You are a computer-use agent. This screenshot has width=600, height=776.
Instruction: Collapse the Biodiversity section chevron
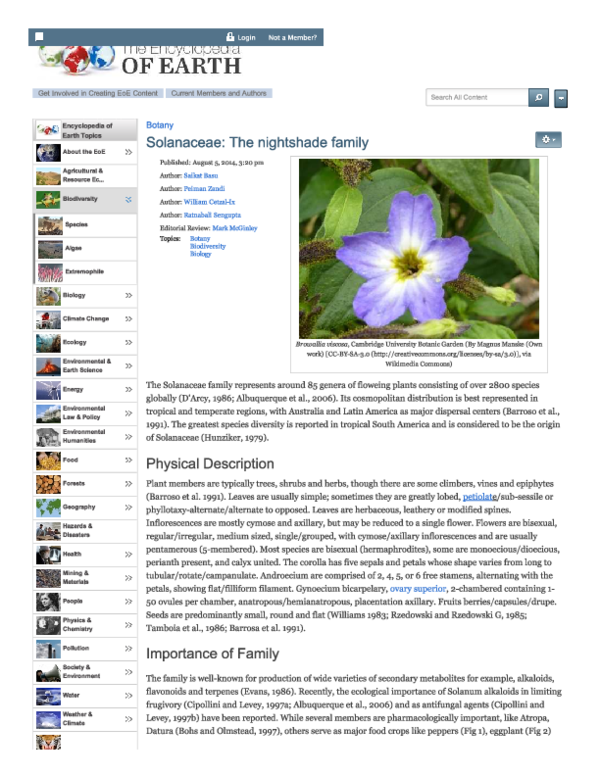[x=129, y=199]
